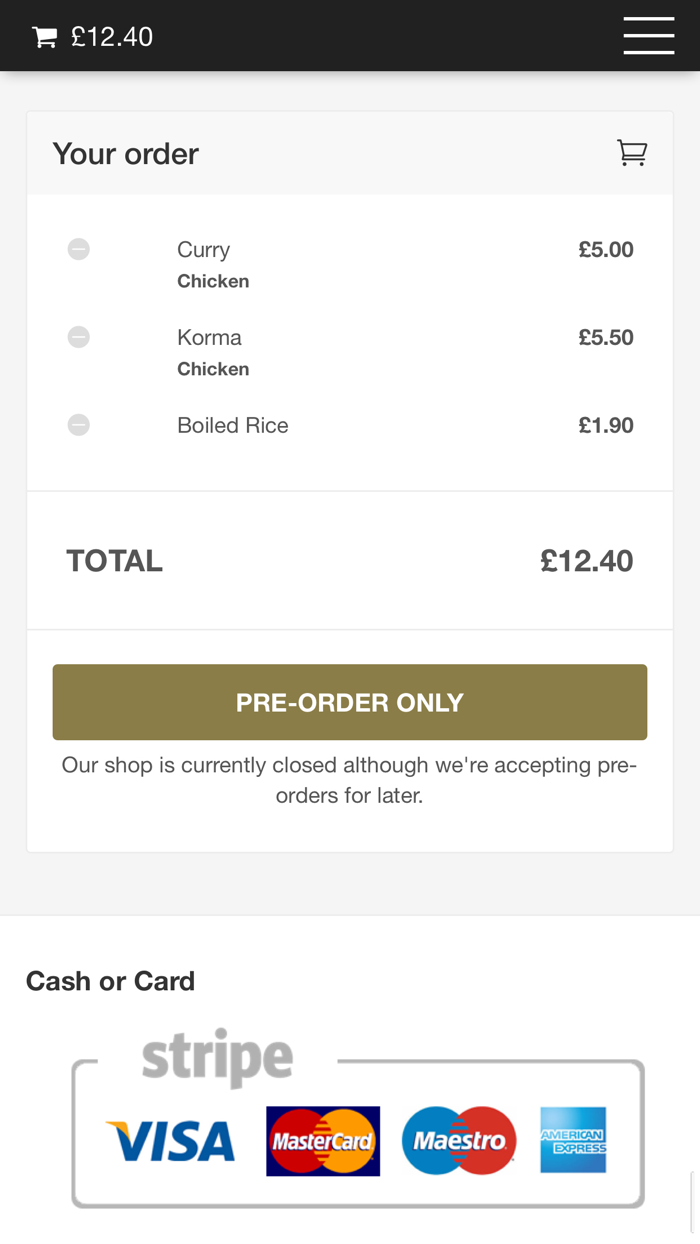Select the Boiled Rice item name
Viewport: 700px width, 1244px height.
coord(233,425)
